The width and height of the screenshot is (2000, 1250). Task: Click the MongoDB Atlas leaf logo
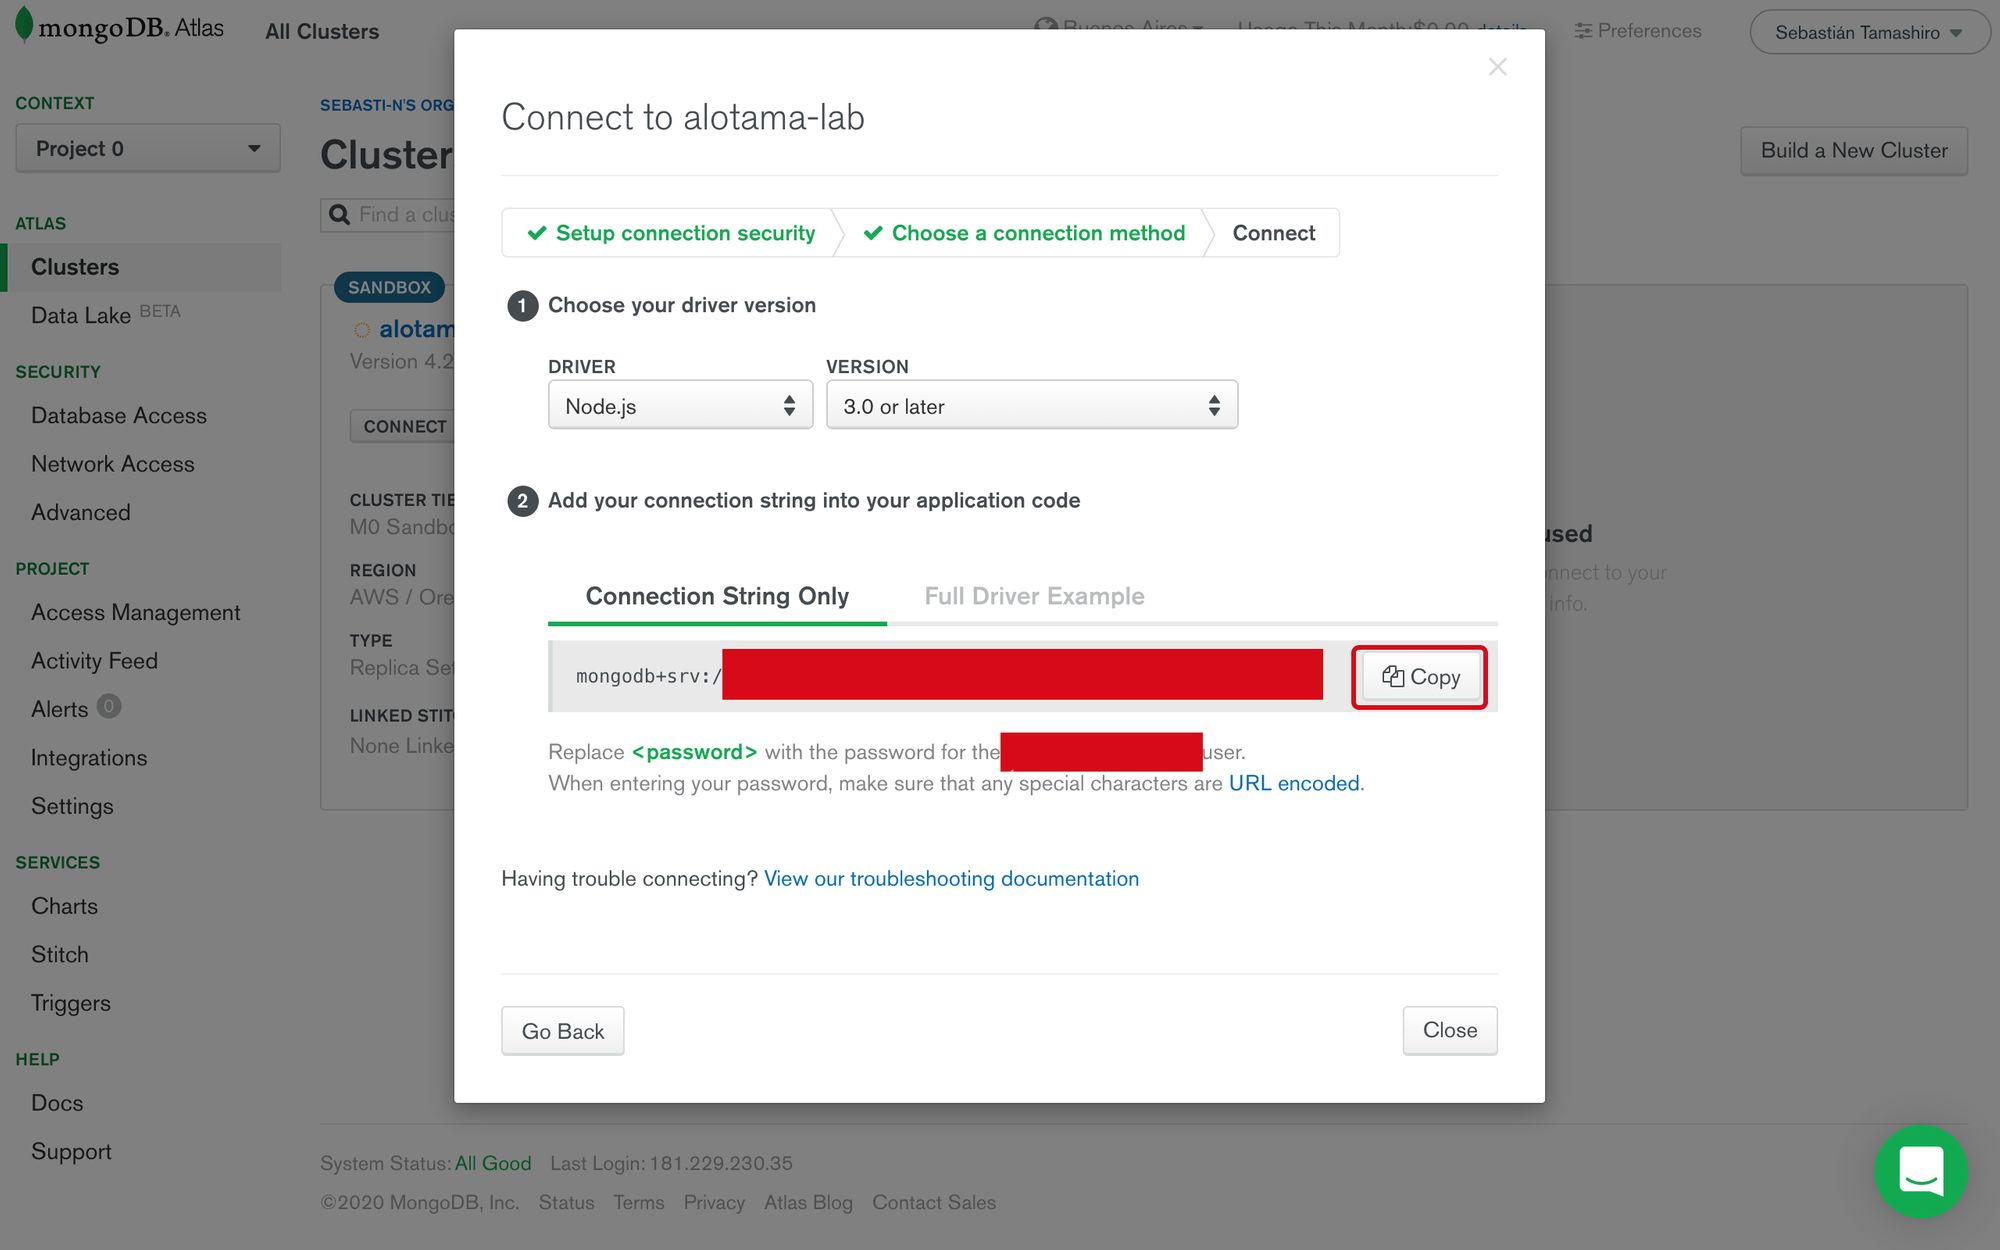[x=24, y=25]
